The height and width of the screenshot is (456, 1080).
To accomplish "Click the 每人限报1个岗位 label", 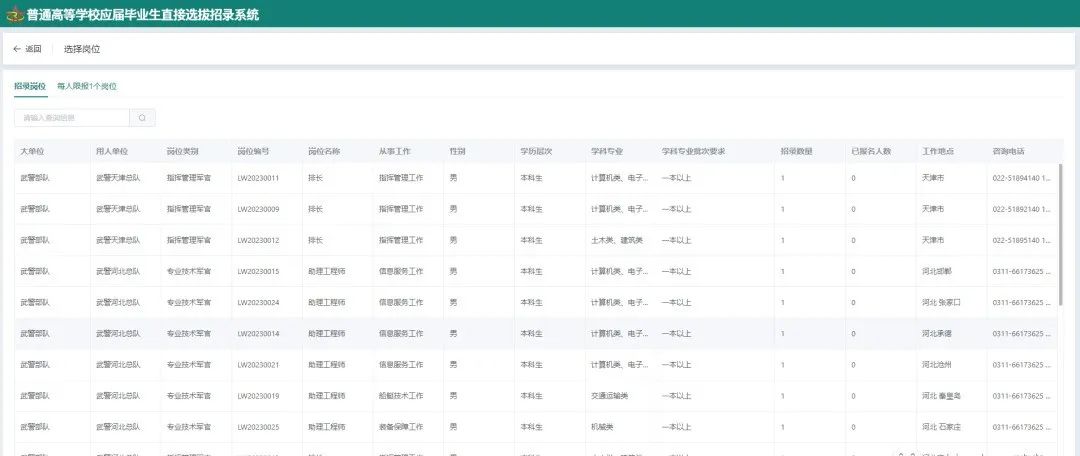I will click(x=87, y=87).
